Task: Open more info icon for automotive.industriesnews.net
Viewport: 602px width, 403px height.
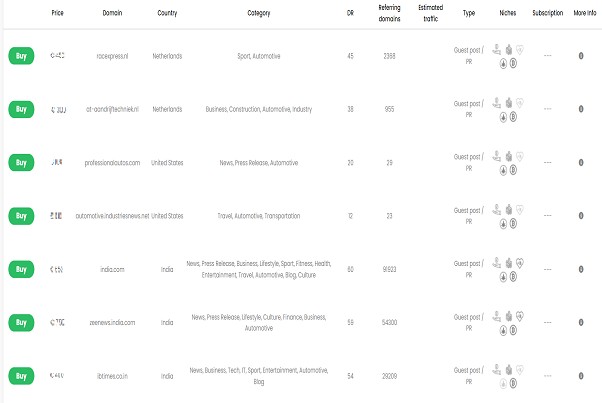Action: [581, 216]
